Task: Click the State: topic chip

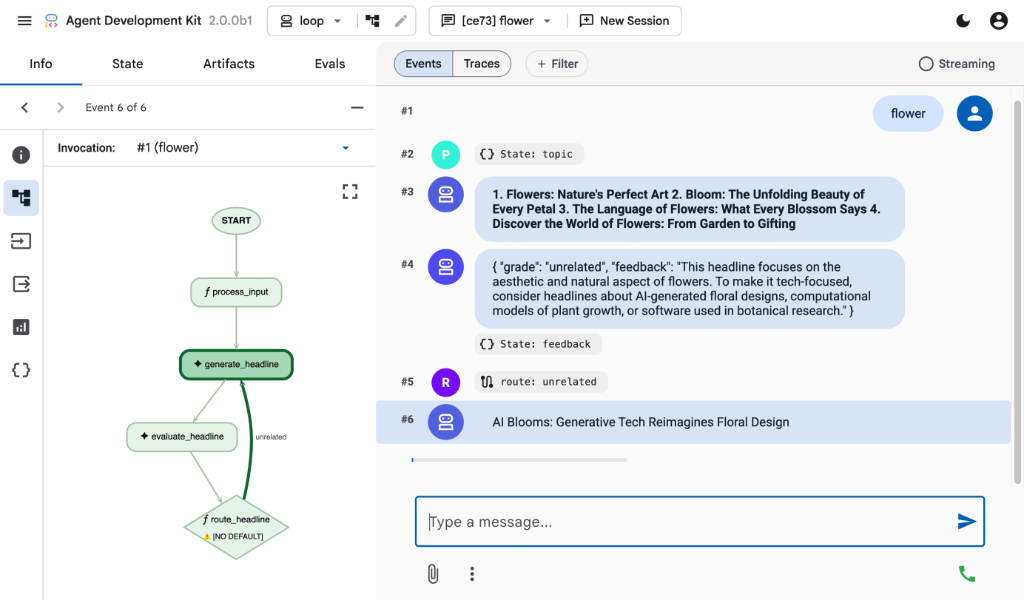Action: [x=528, y=155]
